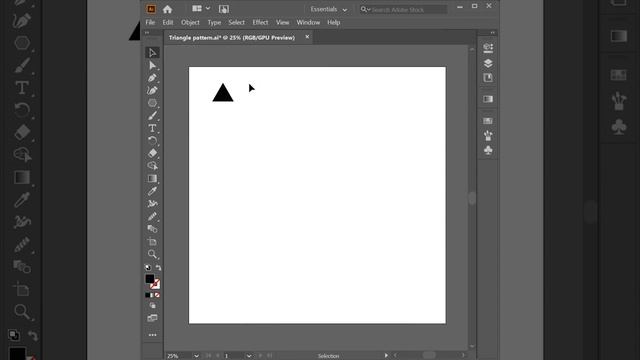The image size is (640, 360).
Task: Set paint mode to Gradient
Action: pyautogui.click(x=152, y=295)
